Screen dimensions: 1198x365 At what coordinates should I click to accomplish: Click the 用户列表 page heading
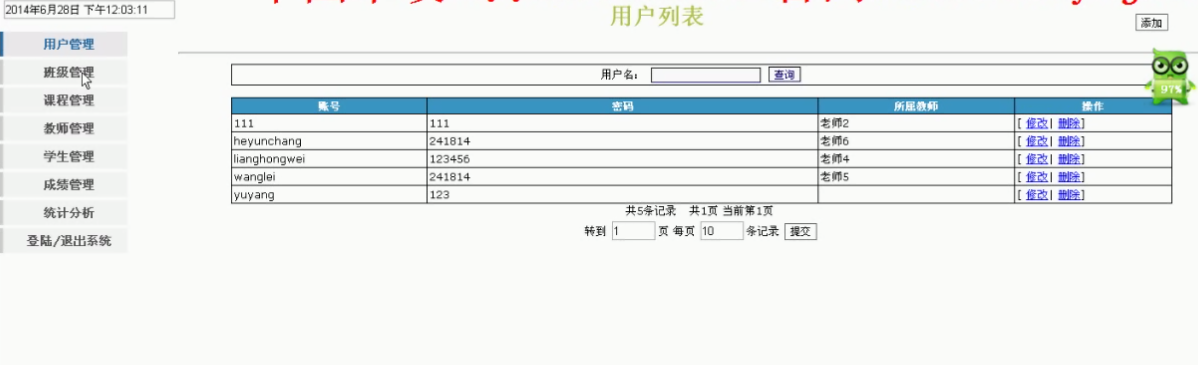click(x=657, y=17)
